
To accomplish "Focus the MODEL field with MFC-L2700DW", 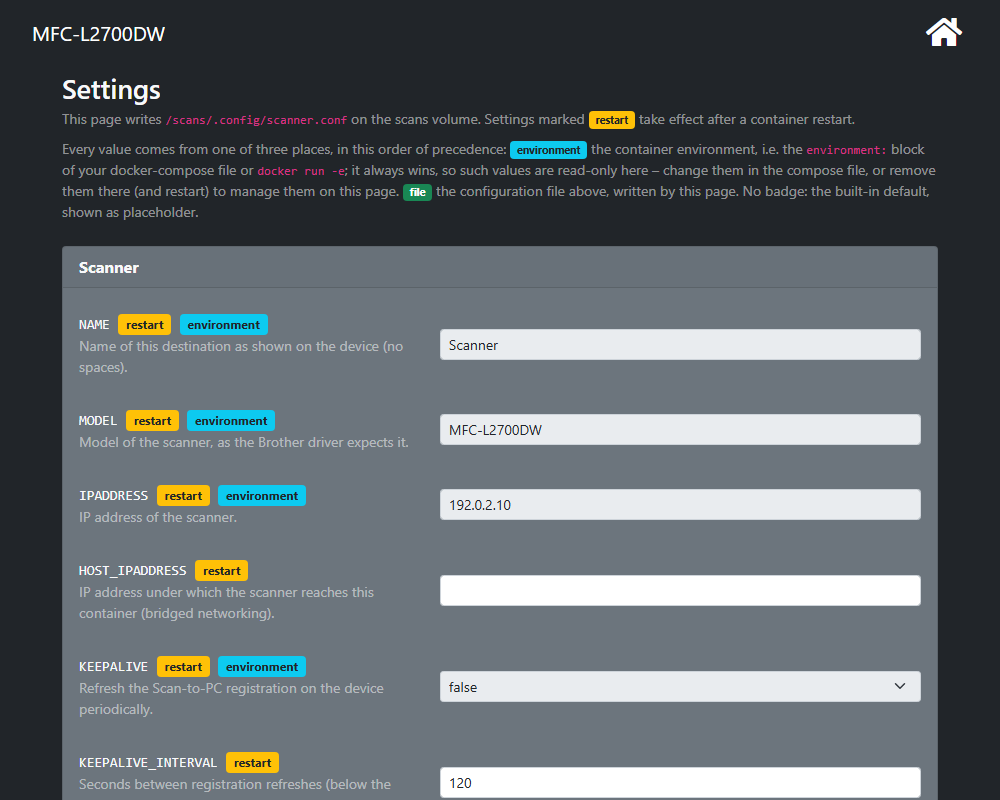I will (680, 430).
